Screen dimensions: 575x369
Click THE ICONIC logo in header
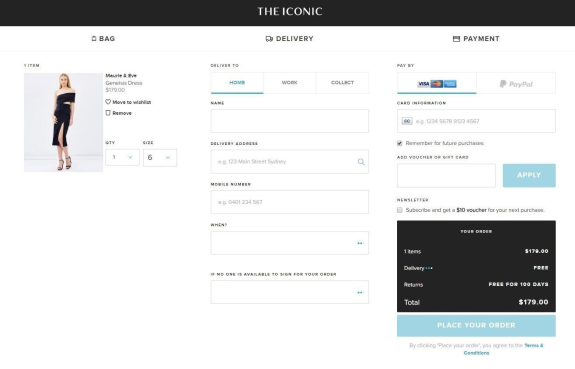pyautogui.click(x=290, y=11)
